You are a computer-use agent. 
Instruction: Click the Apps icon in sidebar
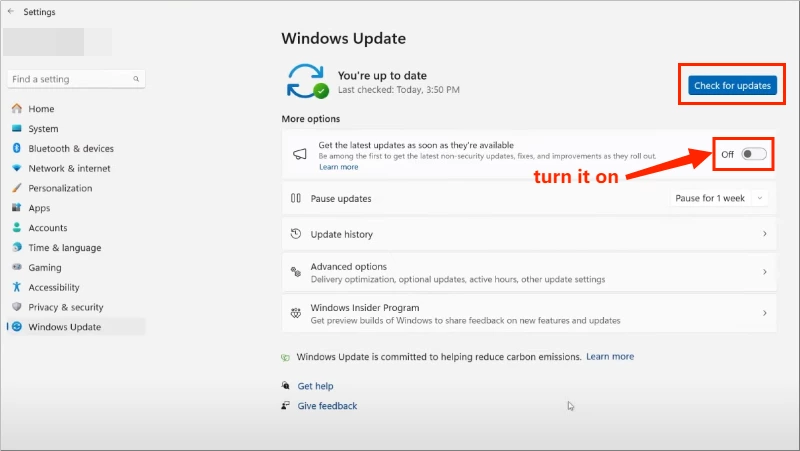click(17, 208)
